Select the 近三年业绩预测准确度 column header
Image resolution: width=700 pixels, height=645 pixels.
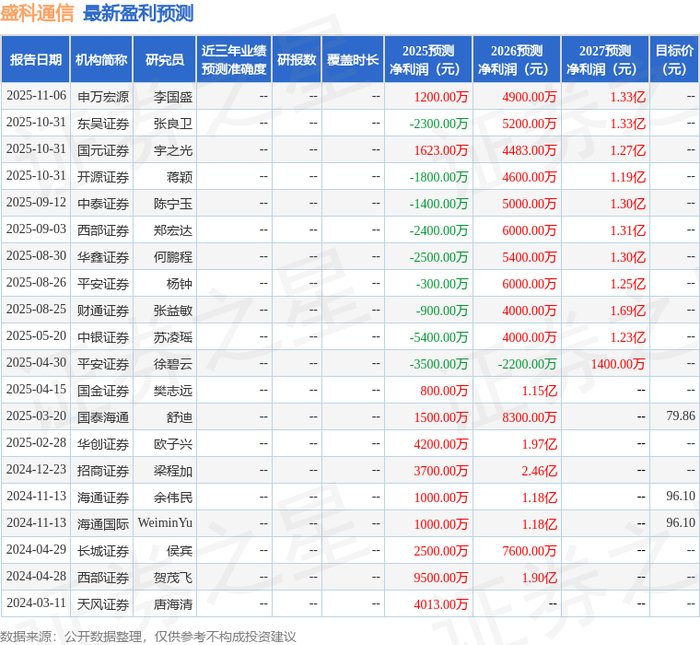234,59
